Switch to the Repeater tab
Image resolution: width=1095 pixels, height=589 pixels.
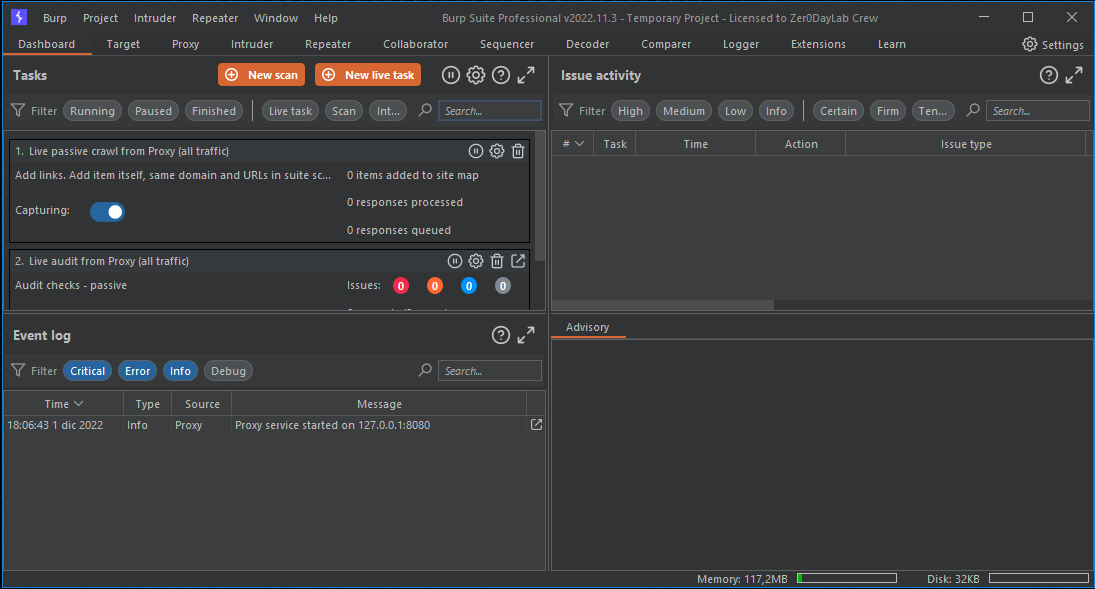328,44
